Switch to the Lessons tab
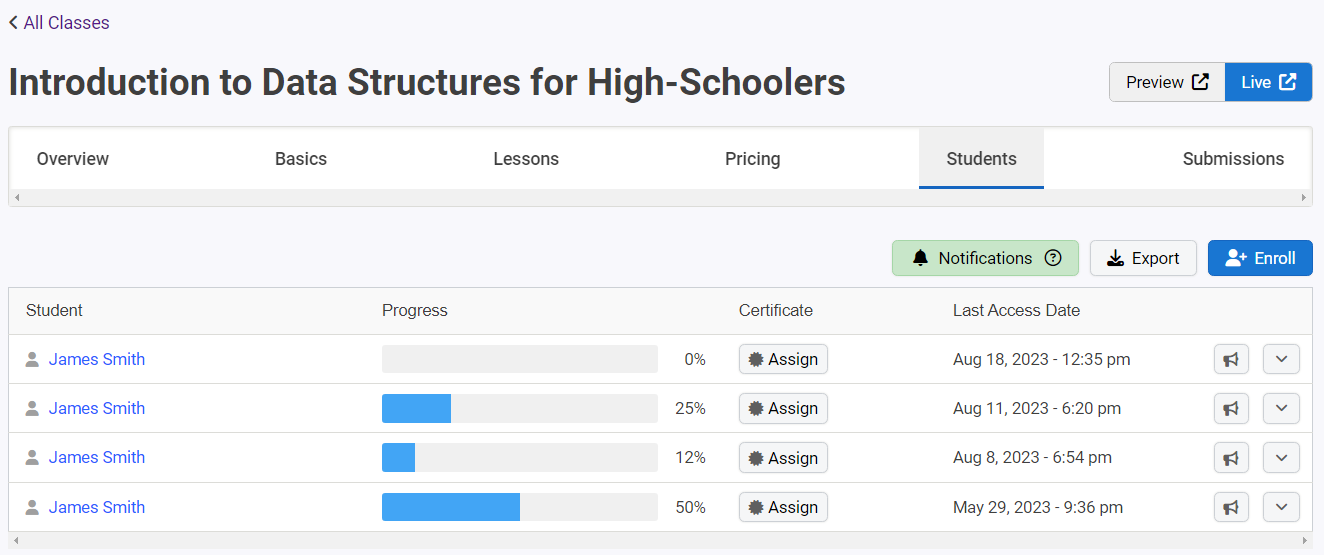The height and width of the screenshot is (555, 1324). pos(526,159)
